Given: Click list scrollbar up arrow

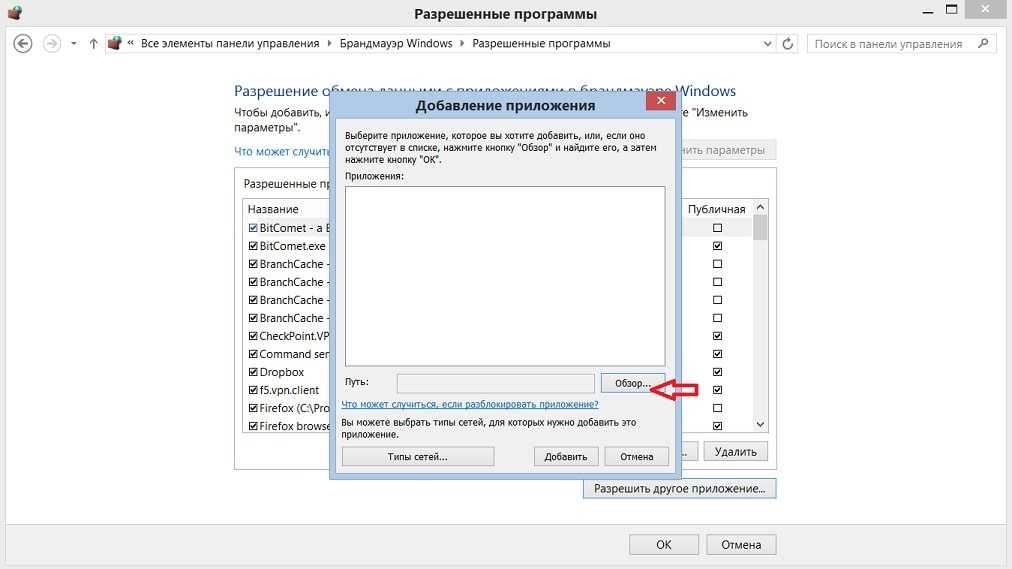Looking at the screenshot, I should pyautogui.click(x=760, y=207).
